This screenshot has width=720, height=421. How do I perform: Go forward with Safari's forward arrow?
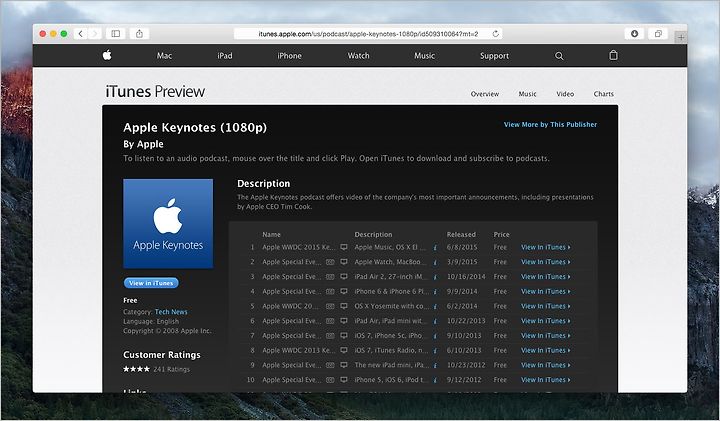click(x=95, y=34)
